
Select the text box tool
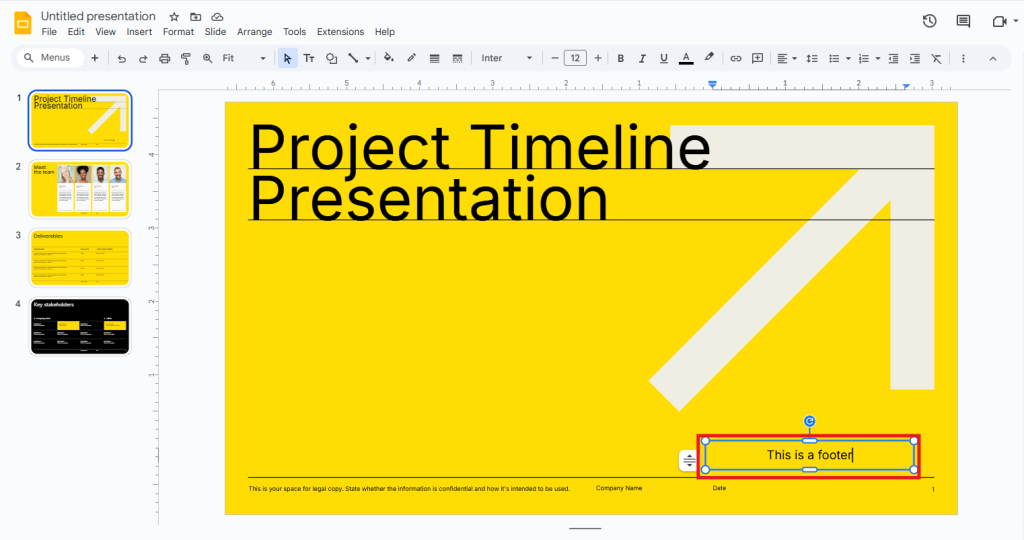tap(309, 58)
